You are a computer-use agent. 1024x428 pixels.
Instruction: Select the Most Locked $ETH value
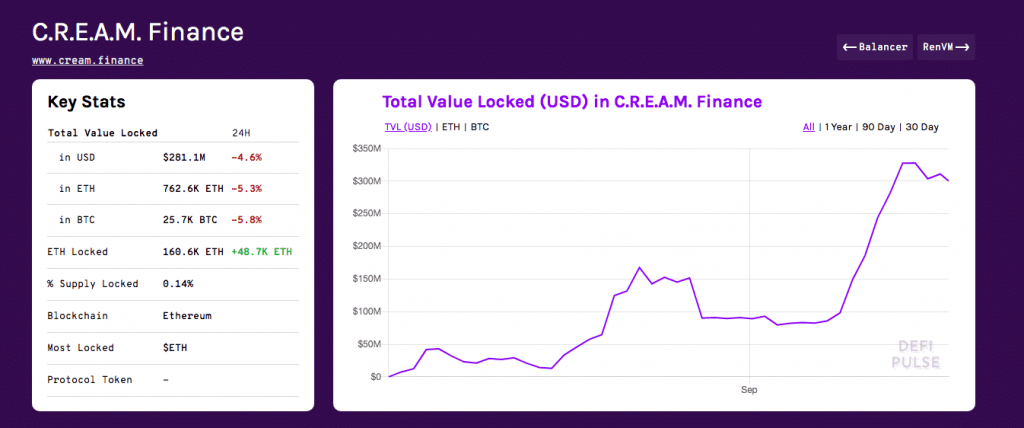coord(175,347)
